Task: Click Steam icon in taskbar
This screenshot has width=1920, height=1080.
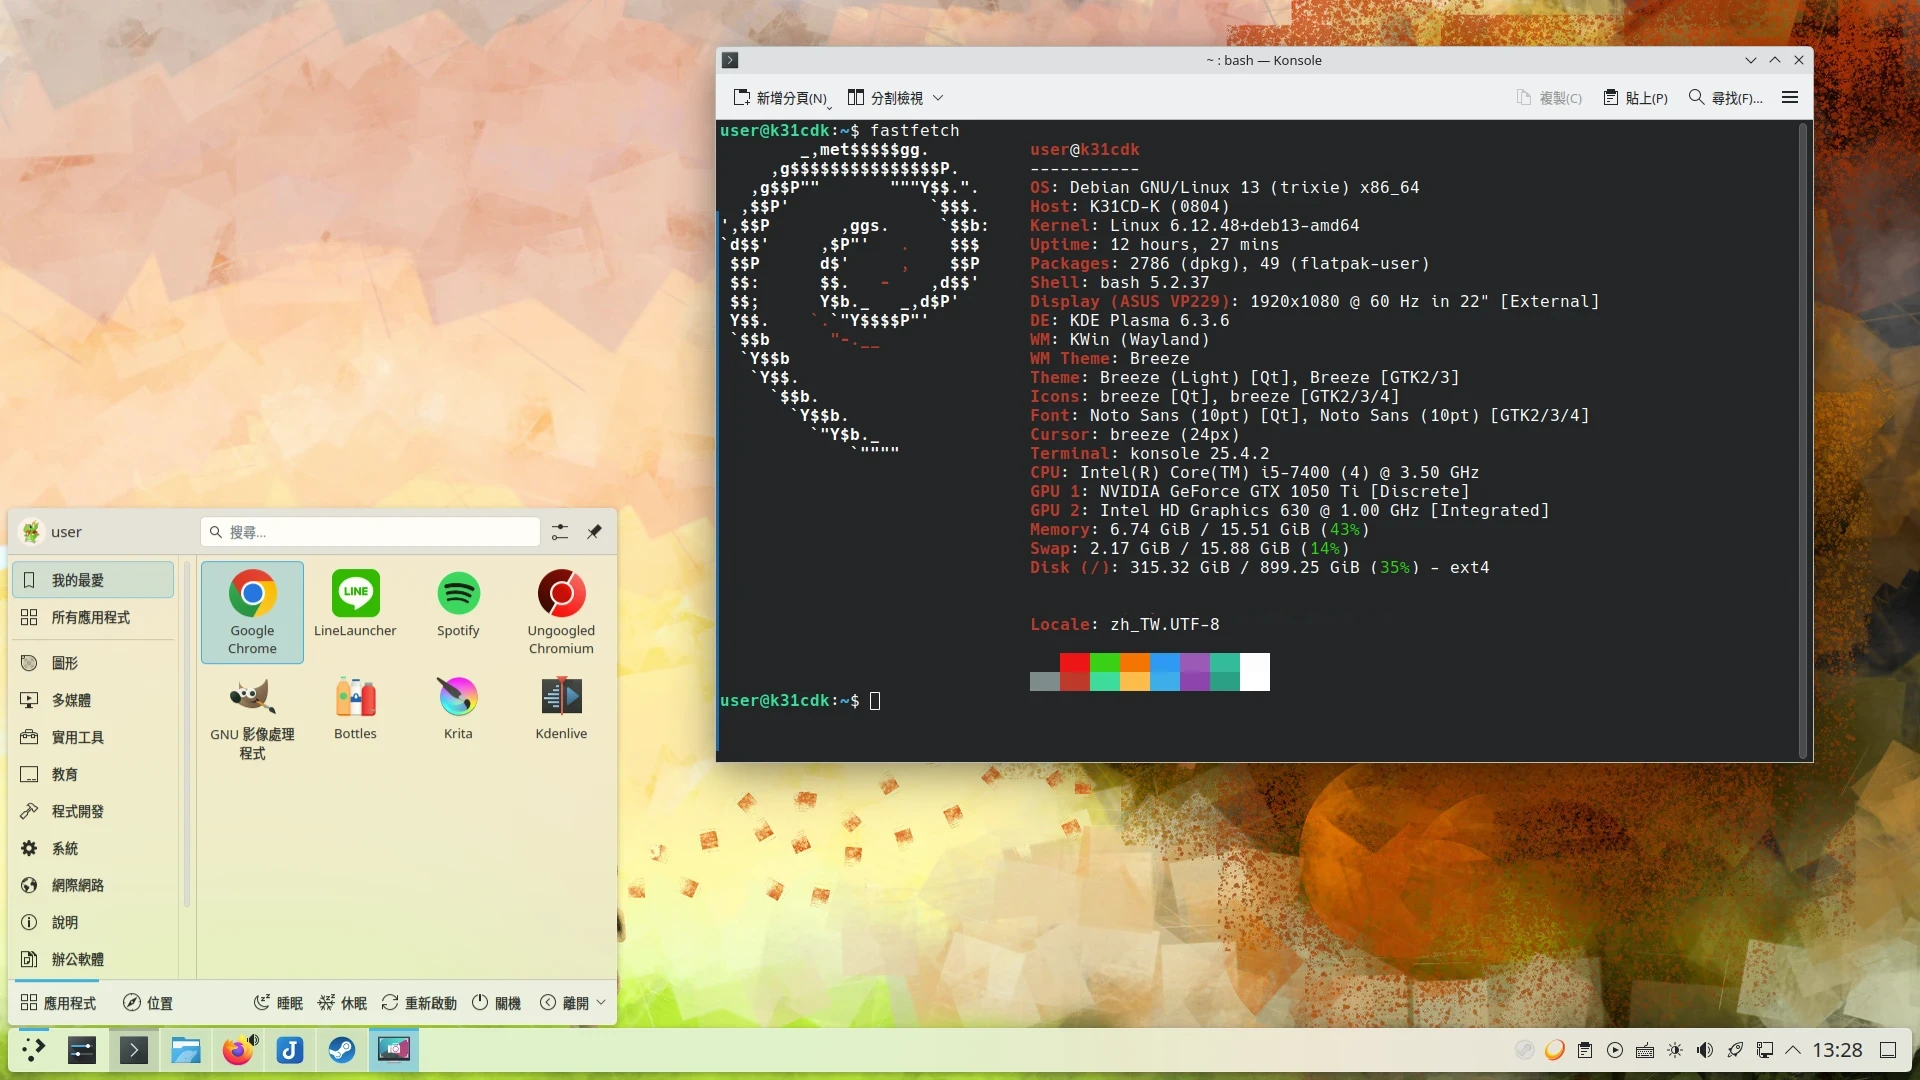Action: (342, 1050)
